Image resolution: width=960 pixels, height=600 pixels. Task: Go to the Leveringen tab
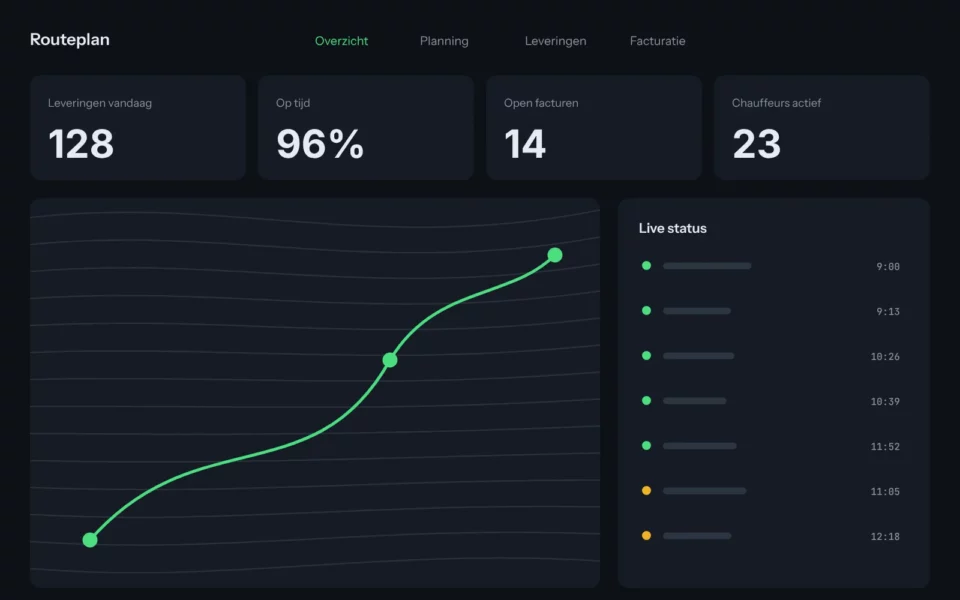pyautogui.click(x=555, y=41)
